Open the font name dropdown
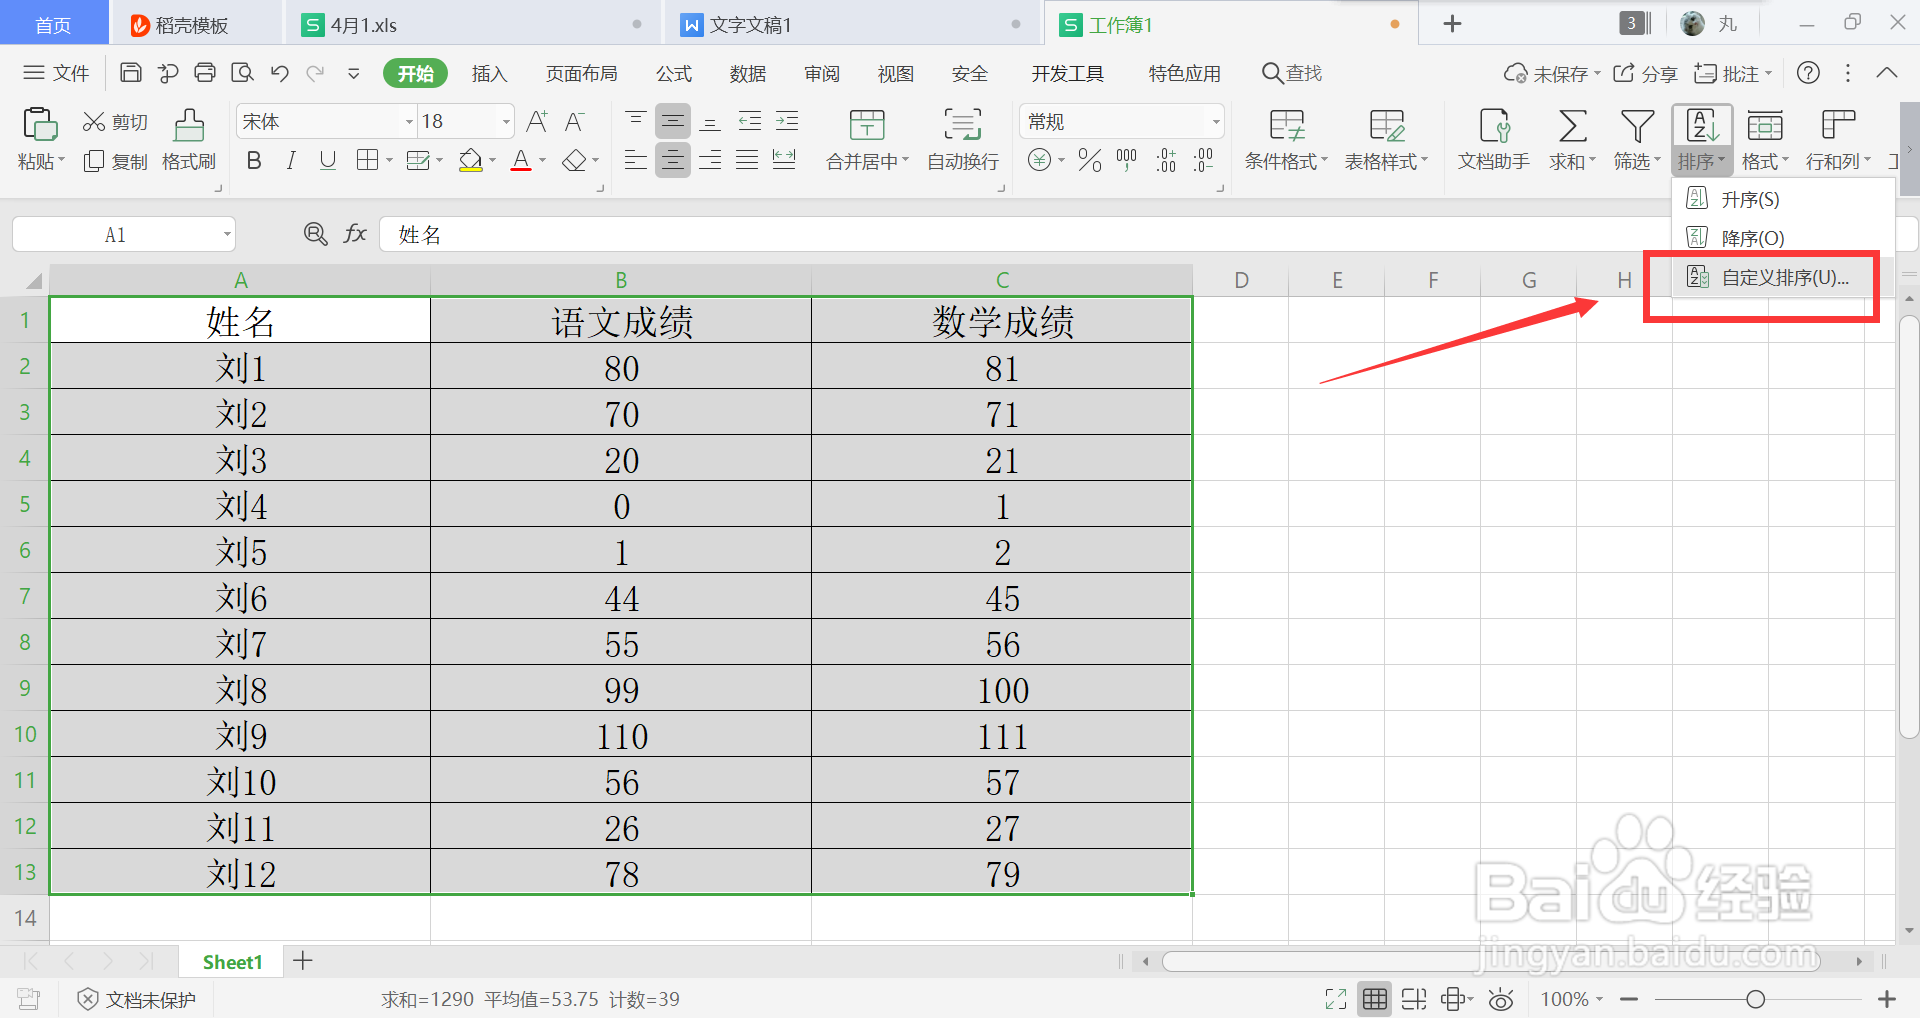Screen dimensions: 1920x1018 408,121
